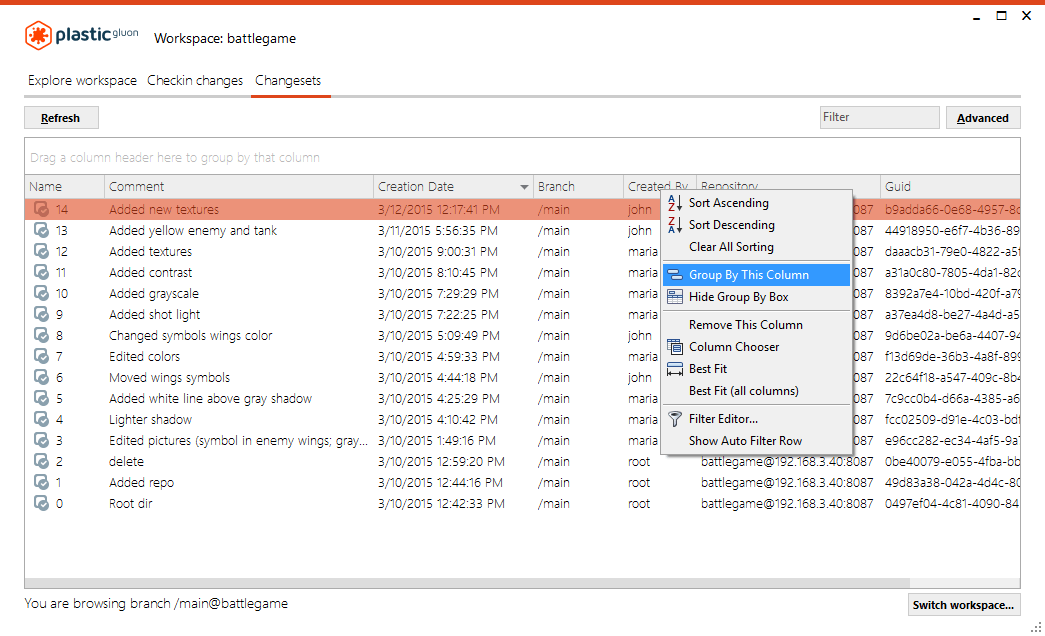The height and width of the screenshot is (636, 1045).
Task: Select Hide Group By Box entry
Action: 756,297
